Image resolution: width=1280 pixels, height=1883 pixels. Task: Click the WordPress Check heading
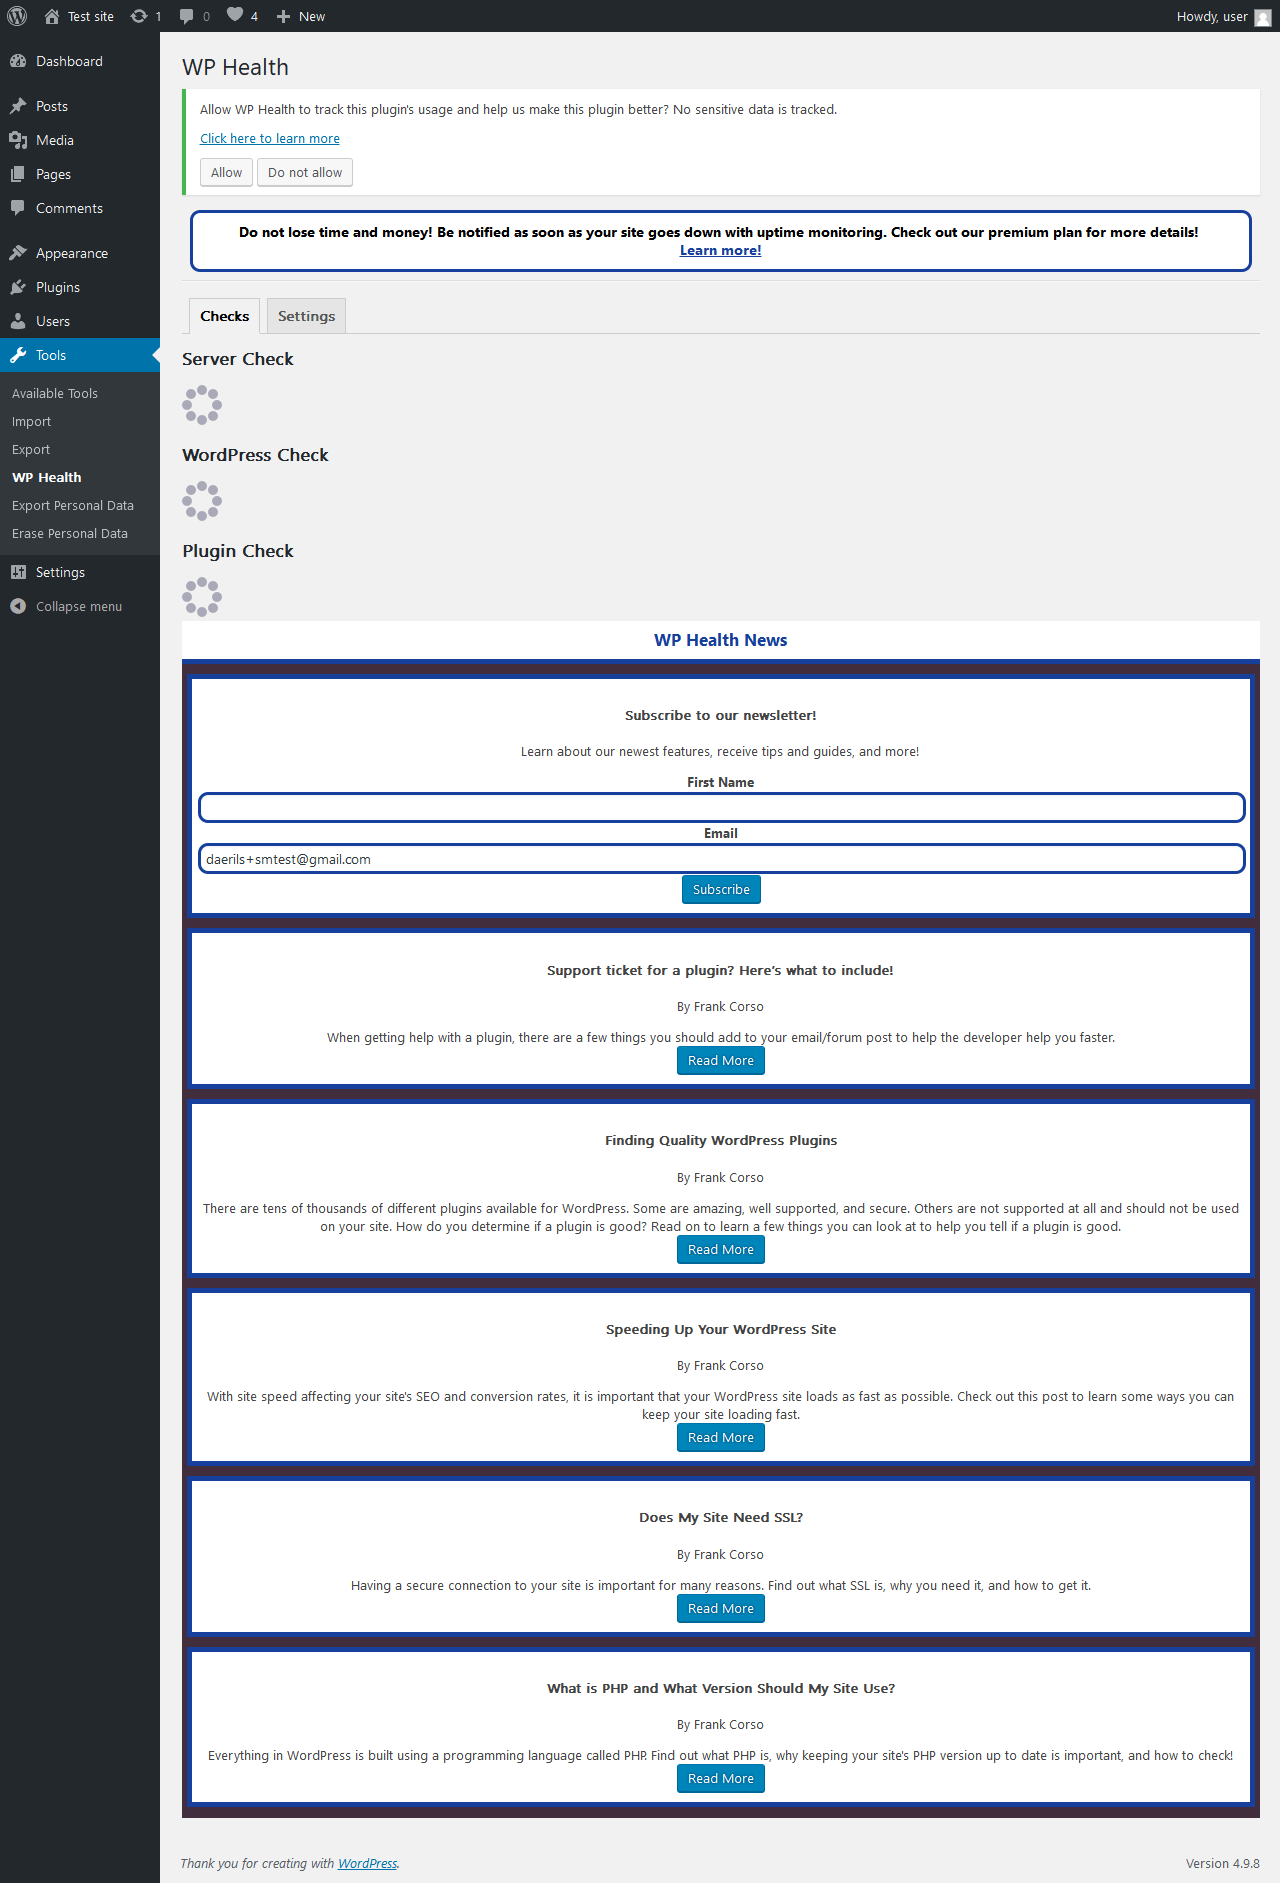[255, 455]
